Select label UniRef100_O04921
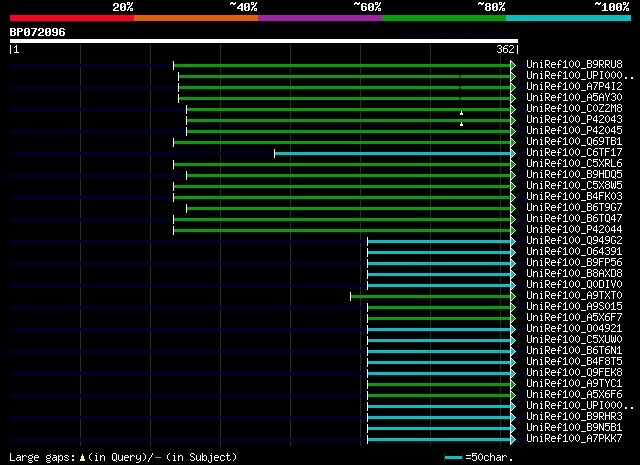Screen dimensions: 640x465 coord(574,329)
